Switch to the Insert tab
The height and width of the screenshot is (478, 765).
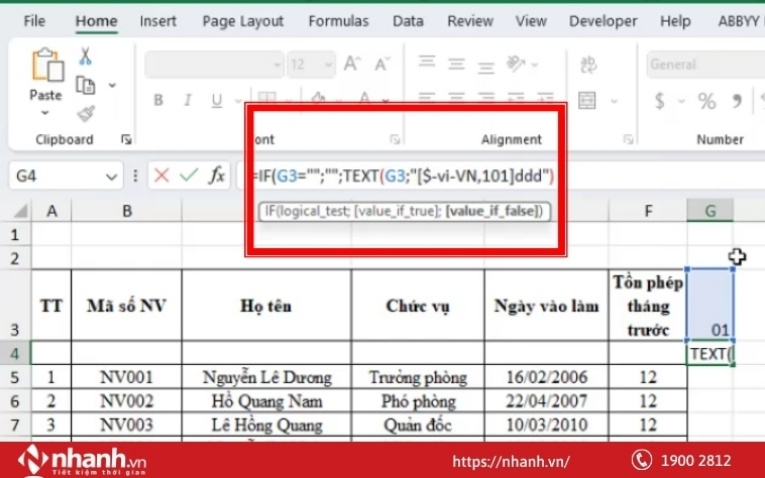158,21
